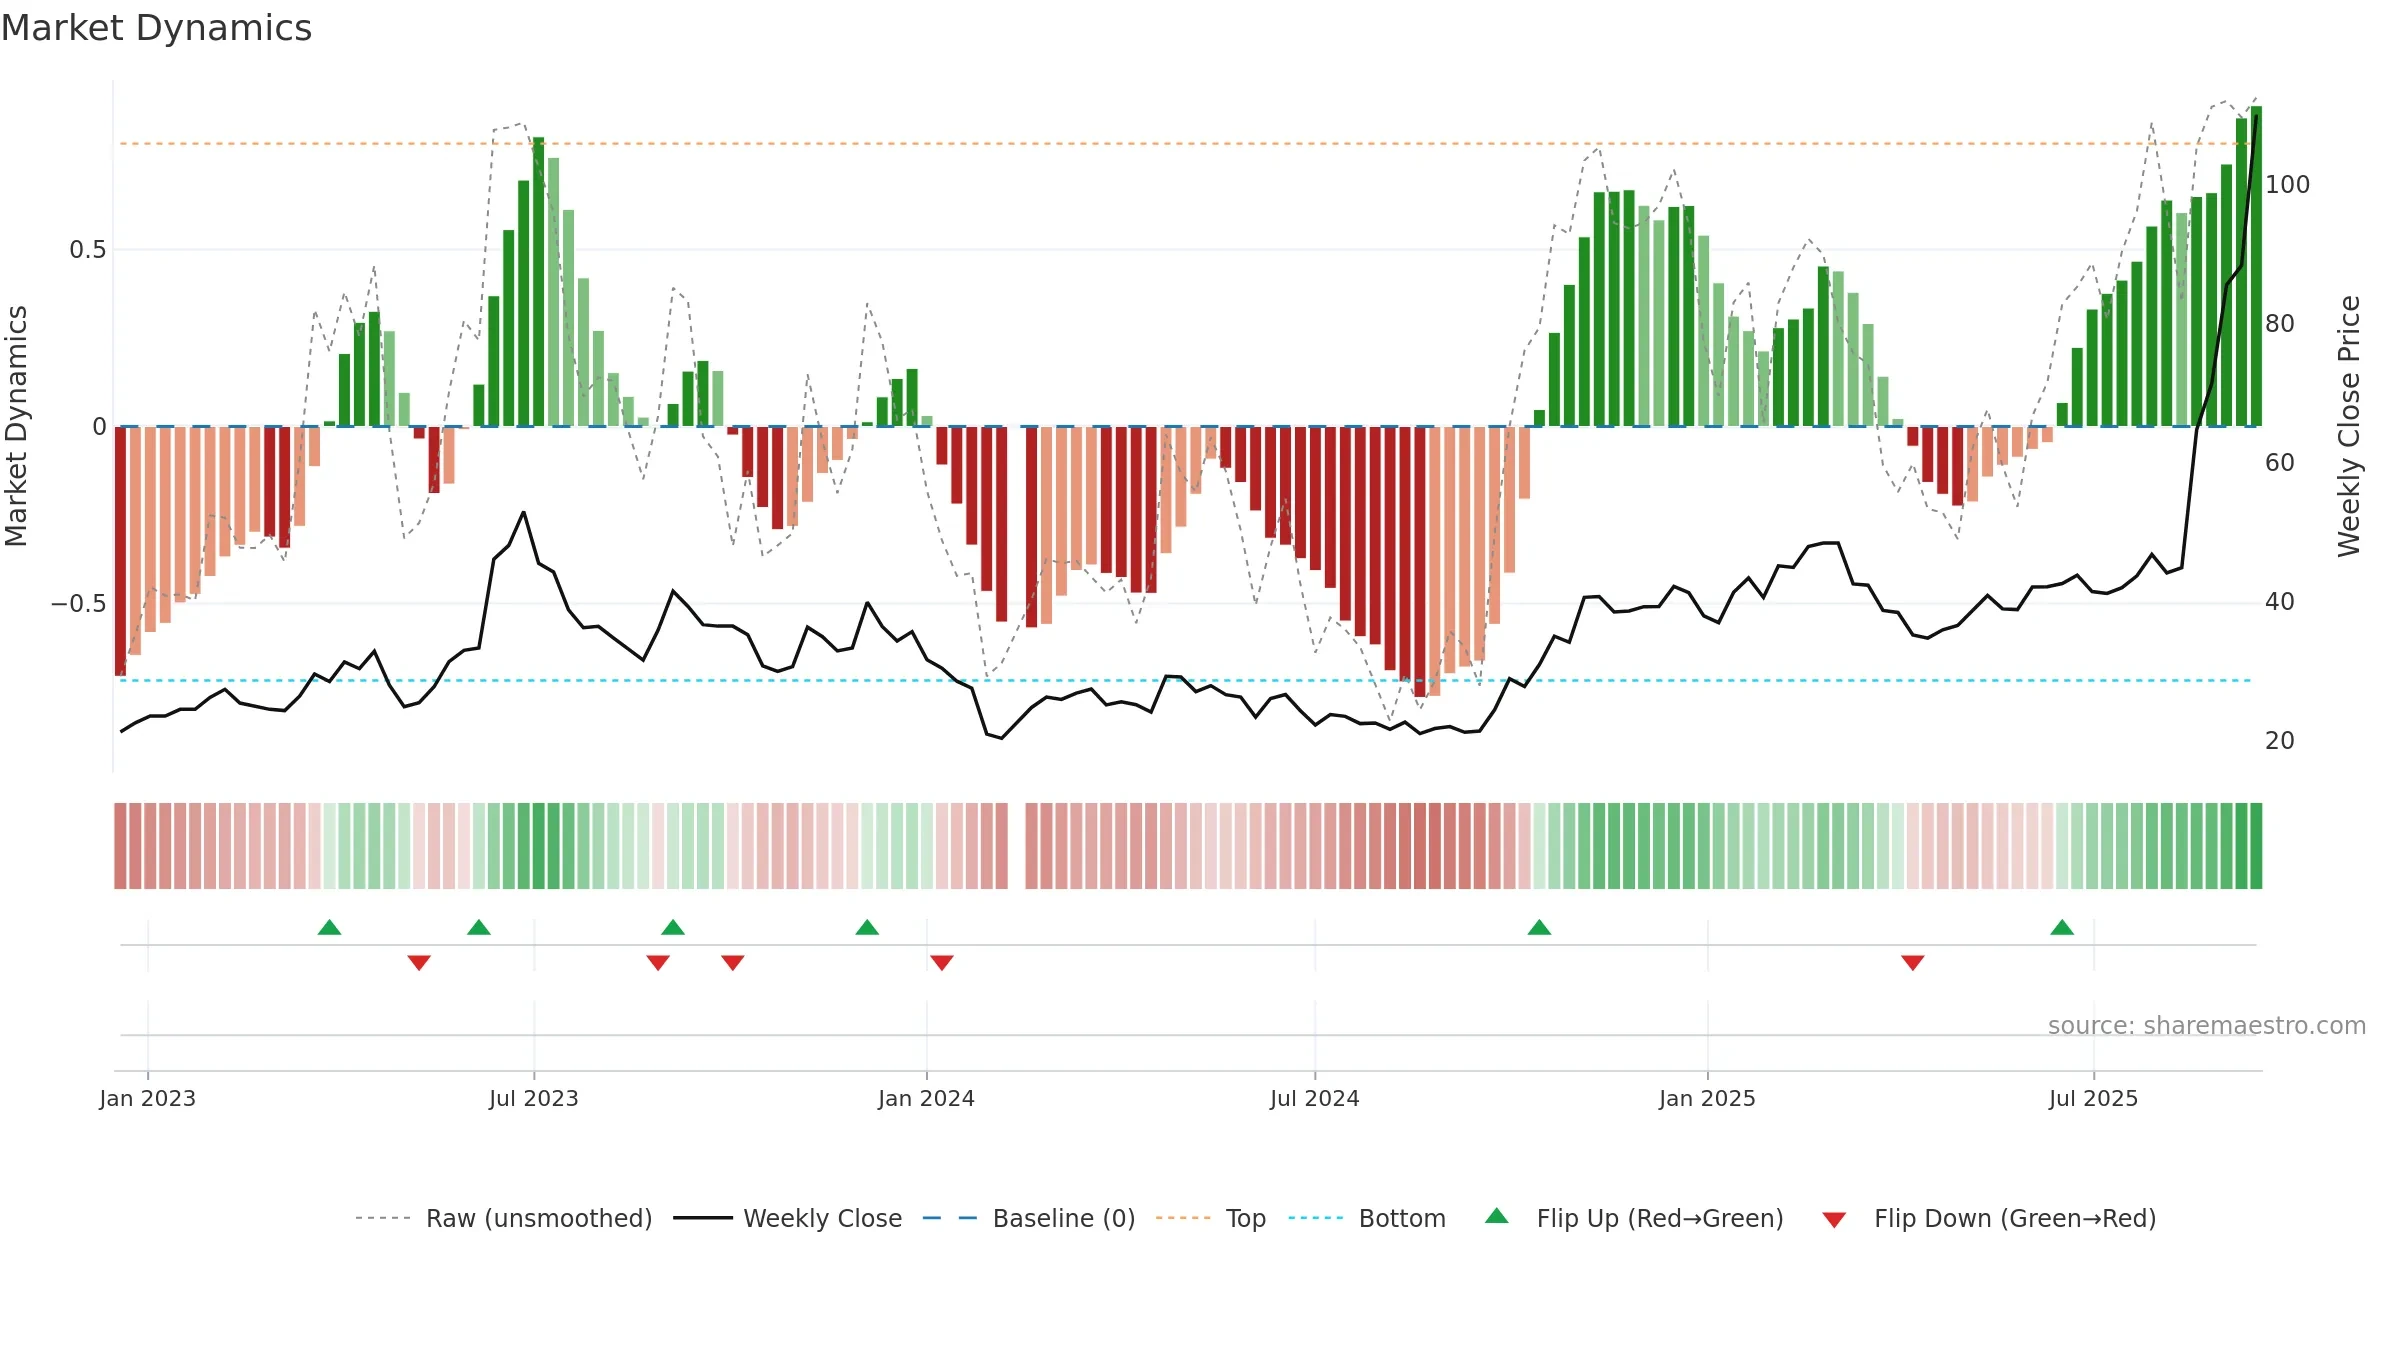Click the Jul 2025 x-axis label
The image size is (2400, 1350).
tap(2094, 1098)
